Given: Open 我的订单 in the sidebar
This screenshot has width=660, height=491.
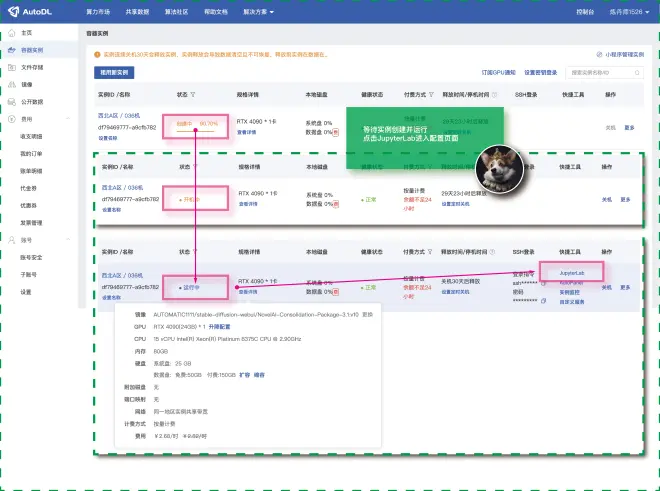Looking at the screenshot, I should click(x=32, y=153).
